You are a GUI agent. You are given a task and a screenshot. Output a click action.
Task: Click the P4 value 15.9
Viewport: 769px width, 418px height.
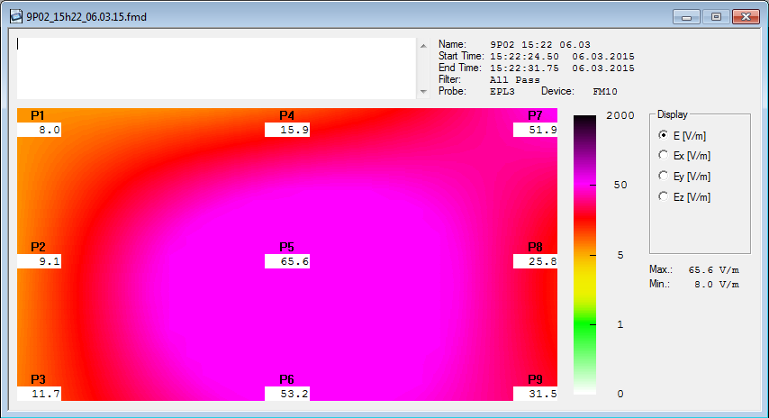coord(287,130)
